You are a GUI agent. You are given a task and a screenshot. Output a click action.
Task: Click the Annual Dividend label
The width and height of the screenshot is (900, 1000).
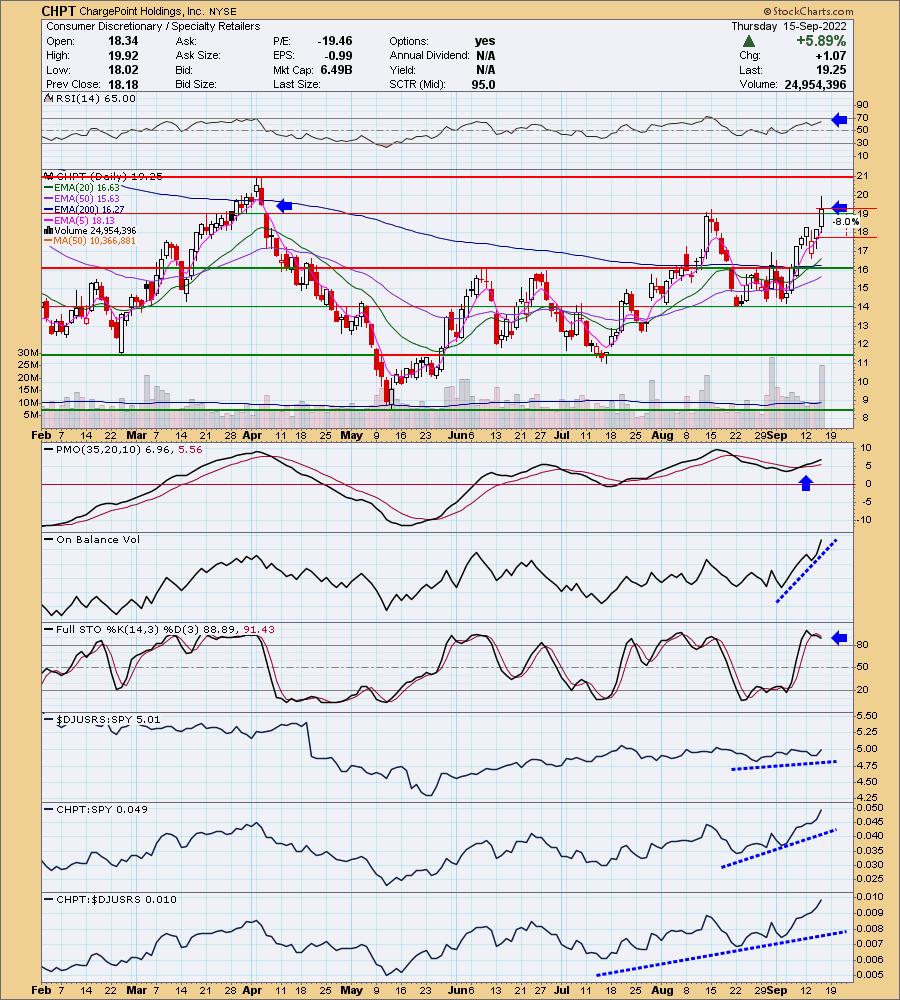click(427, 55)
